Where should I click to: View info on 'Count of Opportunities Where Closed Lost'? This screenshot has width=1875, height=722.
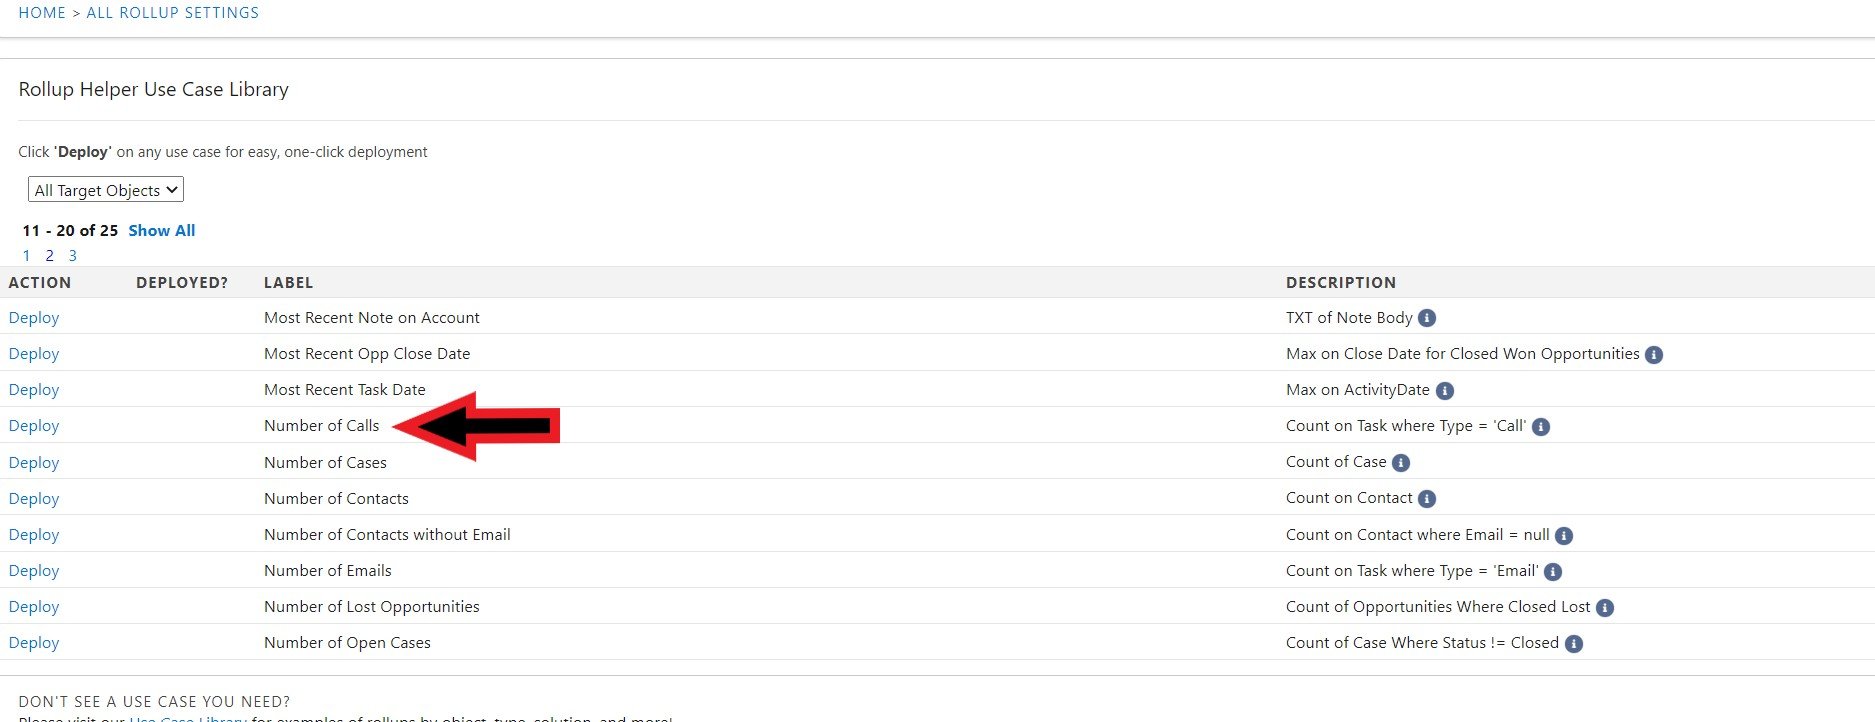pos(1605,607)
